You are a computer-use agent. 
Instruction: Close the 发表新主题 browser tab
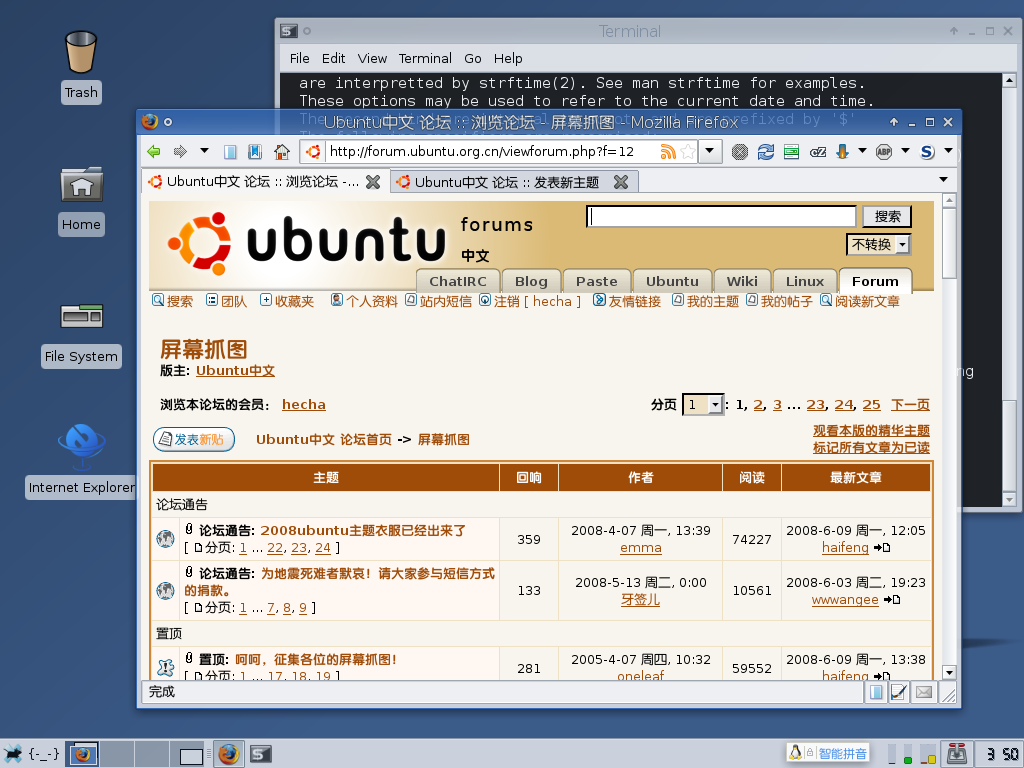point(621,182)
